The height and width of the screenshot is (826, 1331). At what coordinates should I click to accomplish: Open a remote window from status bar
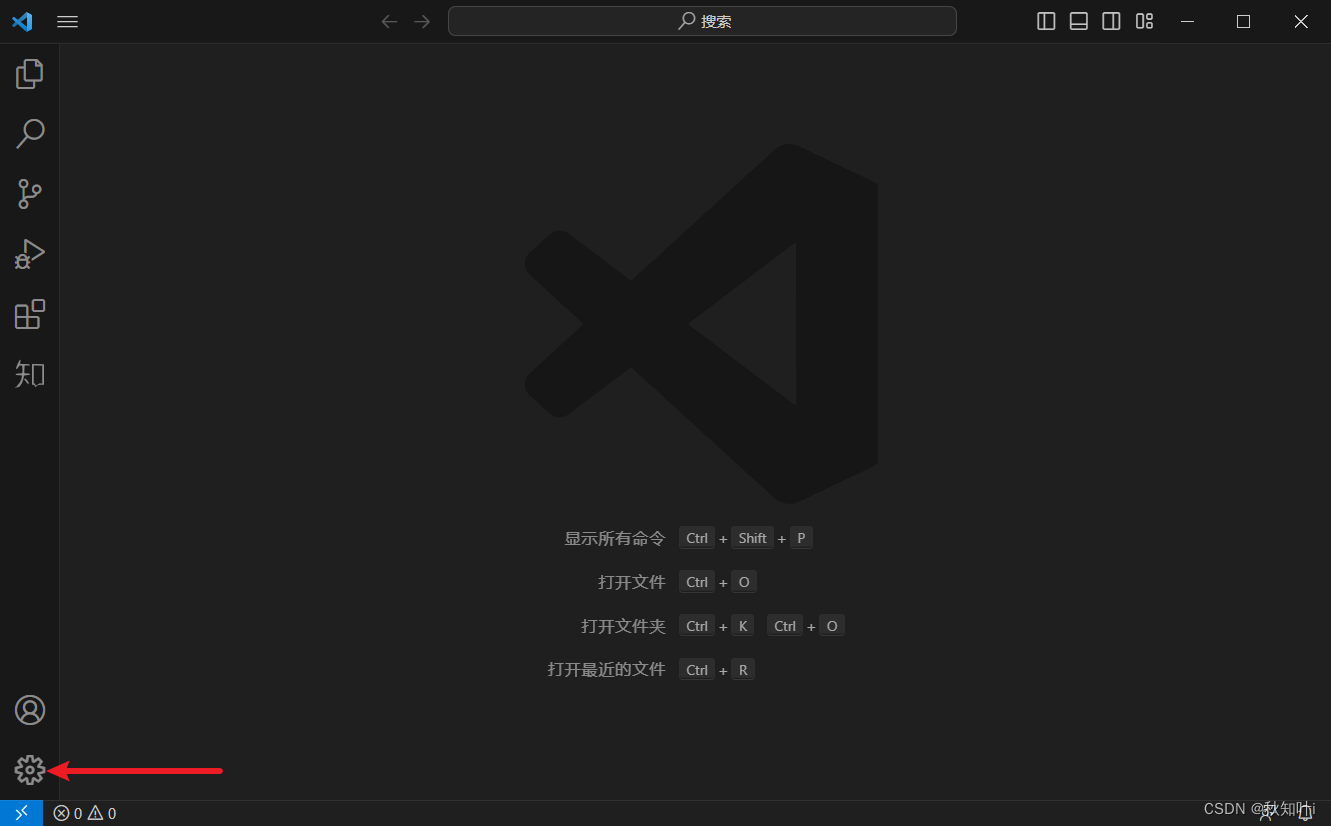[21, 813]
